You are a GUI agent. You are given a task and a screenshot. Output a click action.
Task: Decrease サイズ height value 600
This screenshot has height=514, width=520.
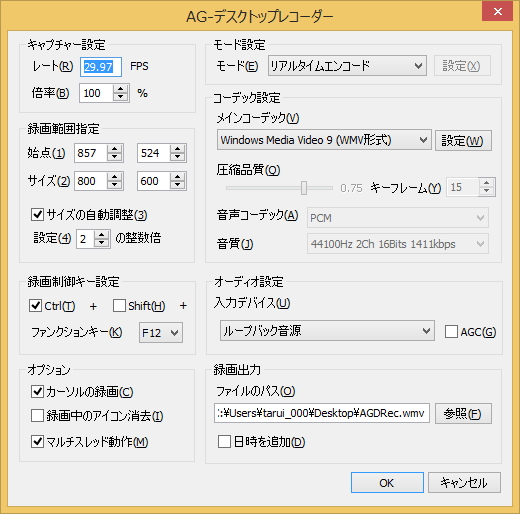click(177, 185)
